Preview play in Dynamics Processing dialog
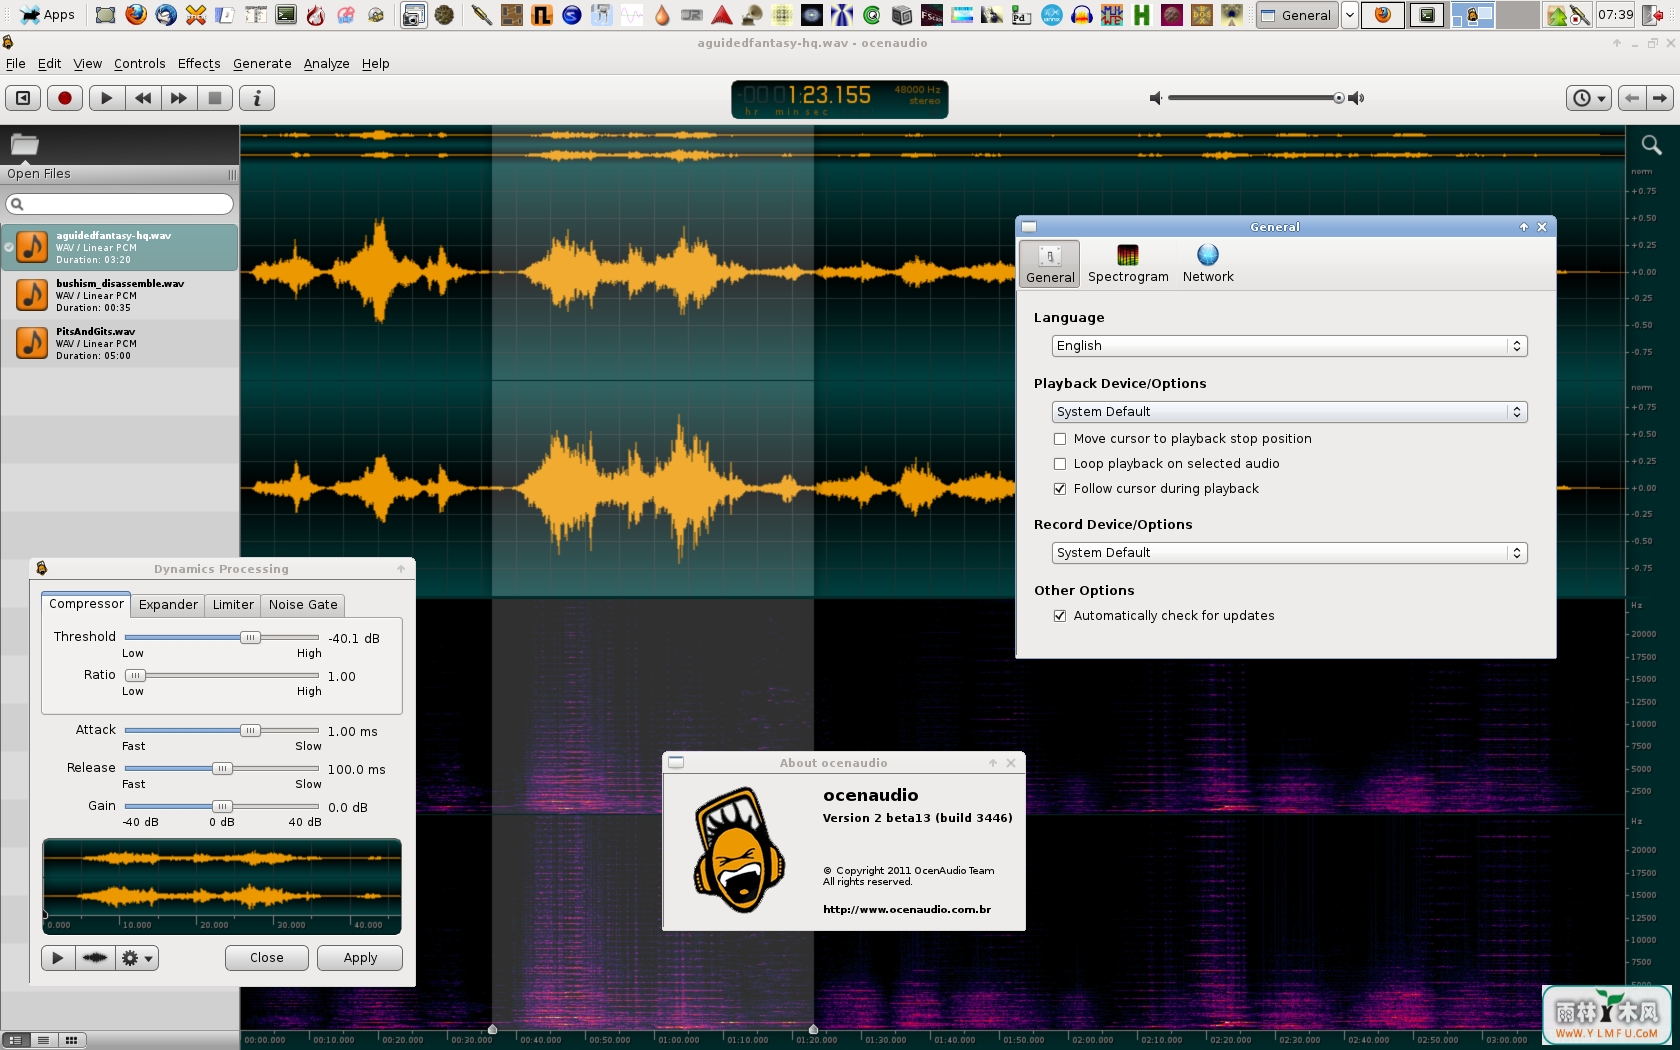Screen dimensions: 1680x1050 tap(58, 958)
